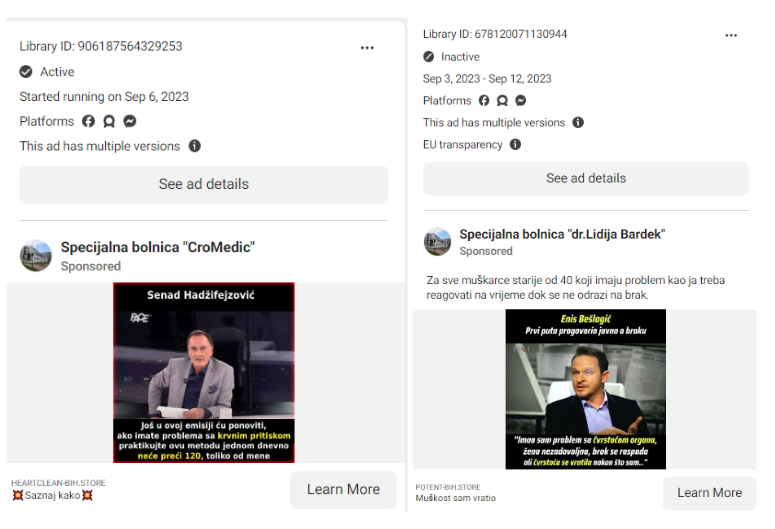The width and height of the screenshot is (775, 529).
Task: Click Learn More on the POTENT-BIH.STORE ad
Action: pos(709,493)
